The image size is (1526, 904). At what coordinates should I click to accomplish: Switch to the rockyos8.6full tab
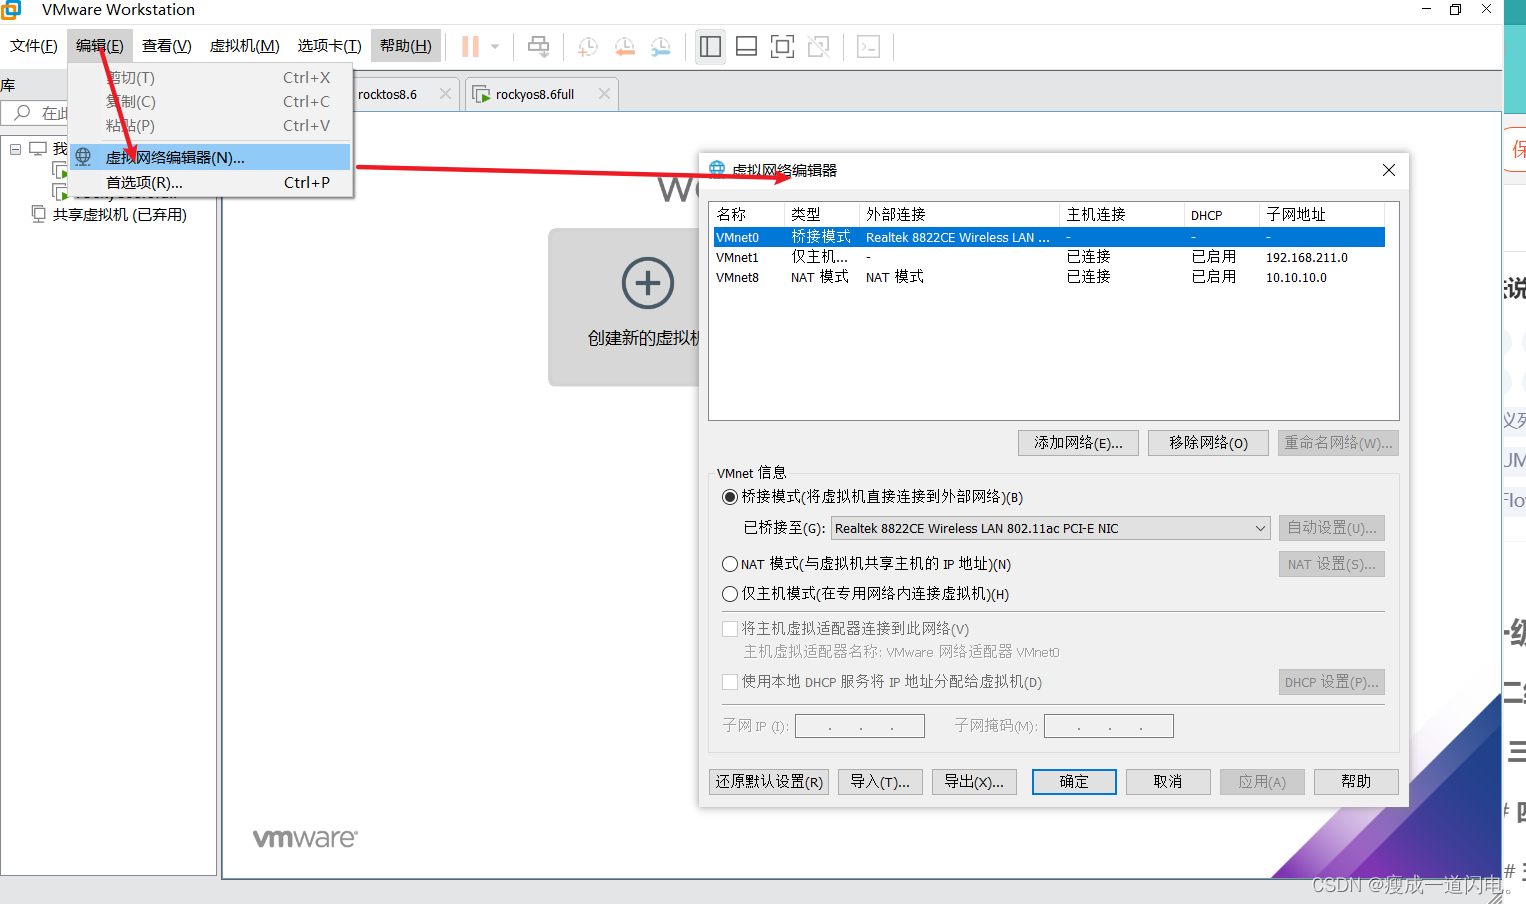541,94
